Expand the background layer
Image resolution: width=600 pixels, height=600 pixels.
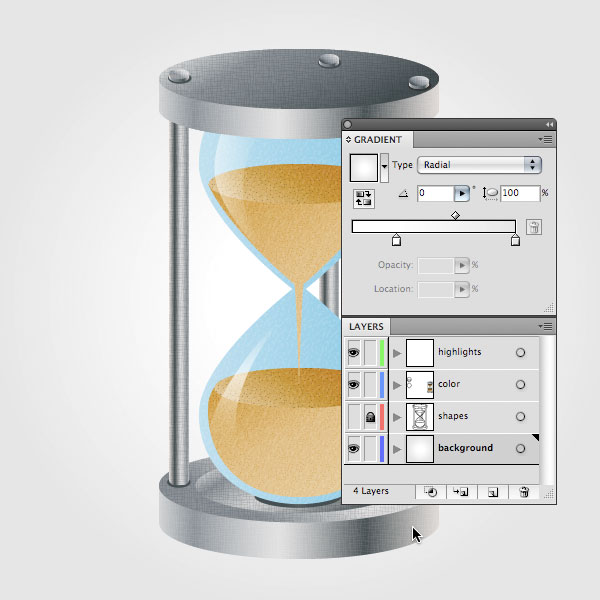397,449
